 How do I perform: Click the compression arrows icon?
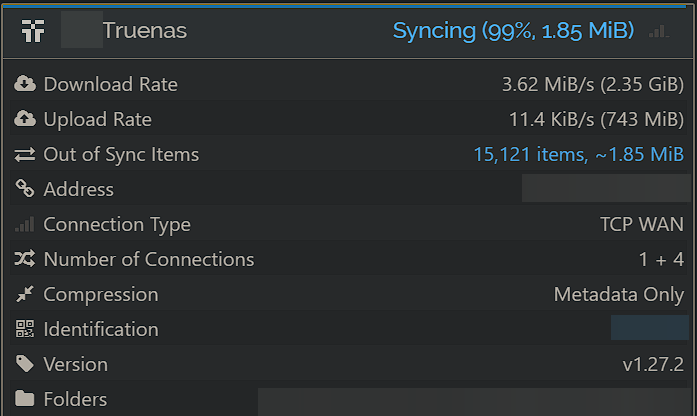tap(24, 294)
